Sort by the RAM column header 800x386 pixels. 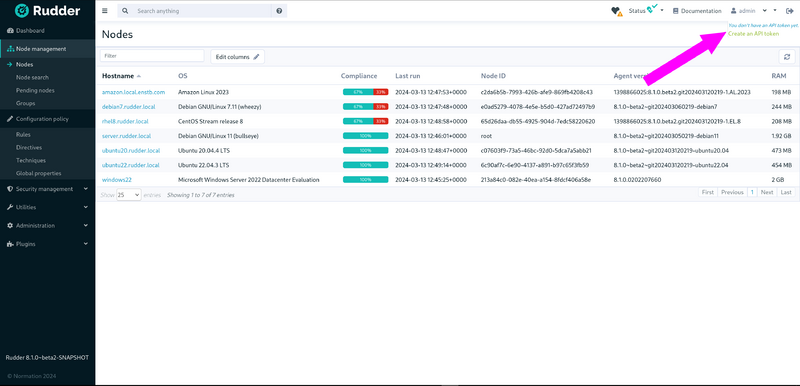tap(779, 76)
